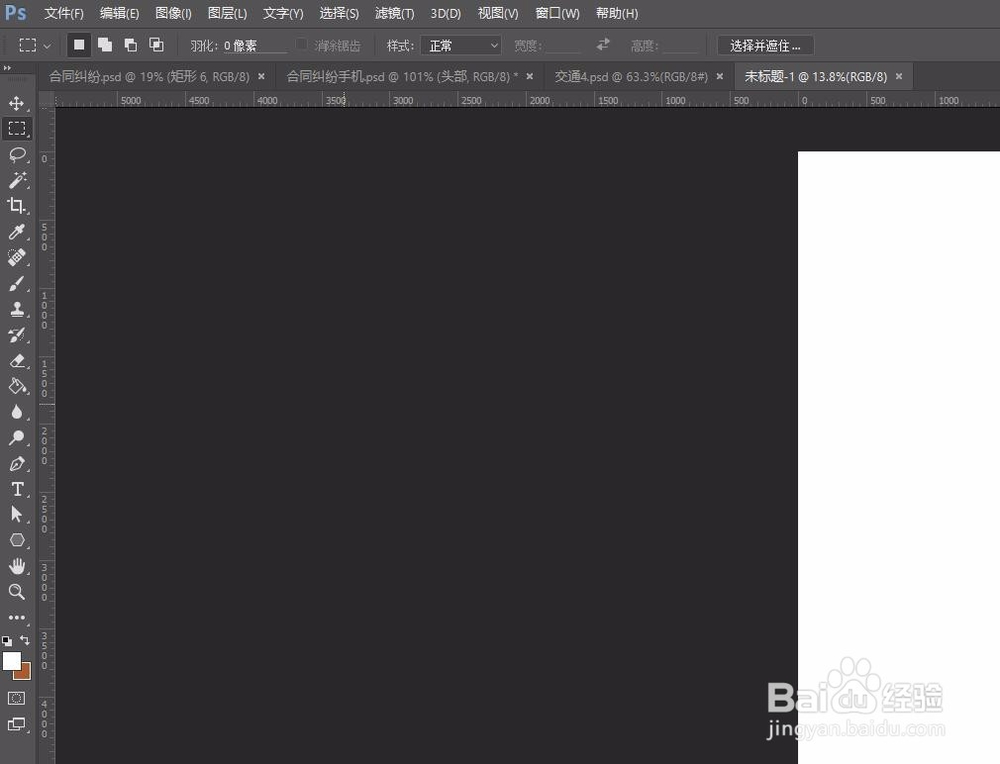The height and width of the screenshot is (764, 1000).
Task: Click the width (宽度) input field
Action: 562,45
